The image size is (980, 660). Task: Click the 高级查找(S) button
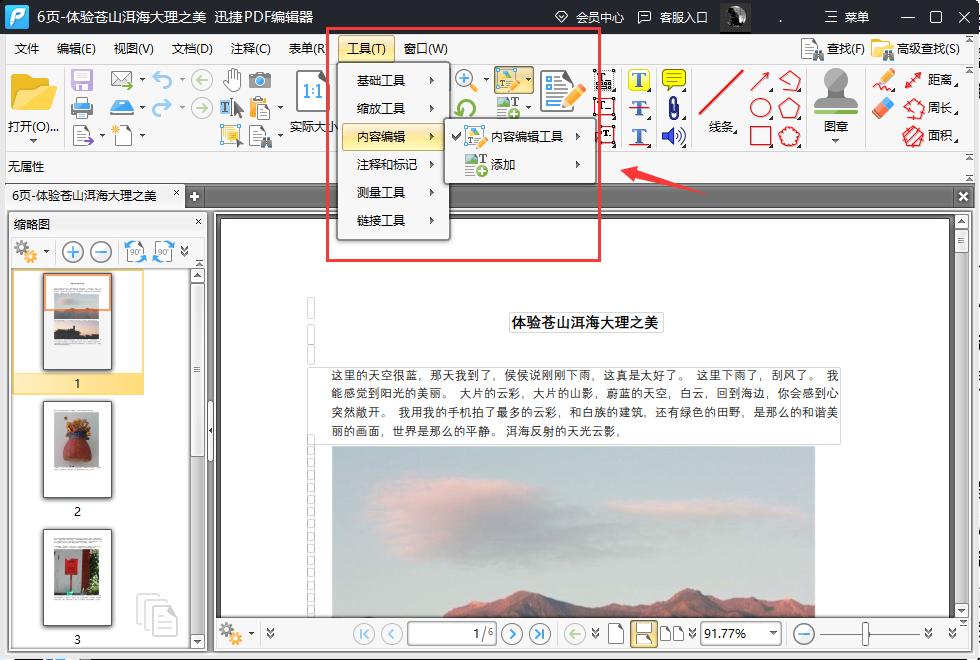915,48
